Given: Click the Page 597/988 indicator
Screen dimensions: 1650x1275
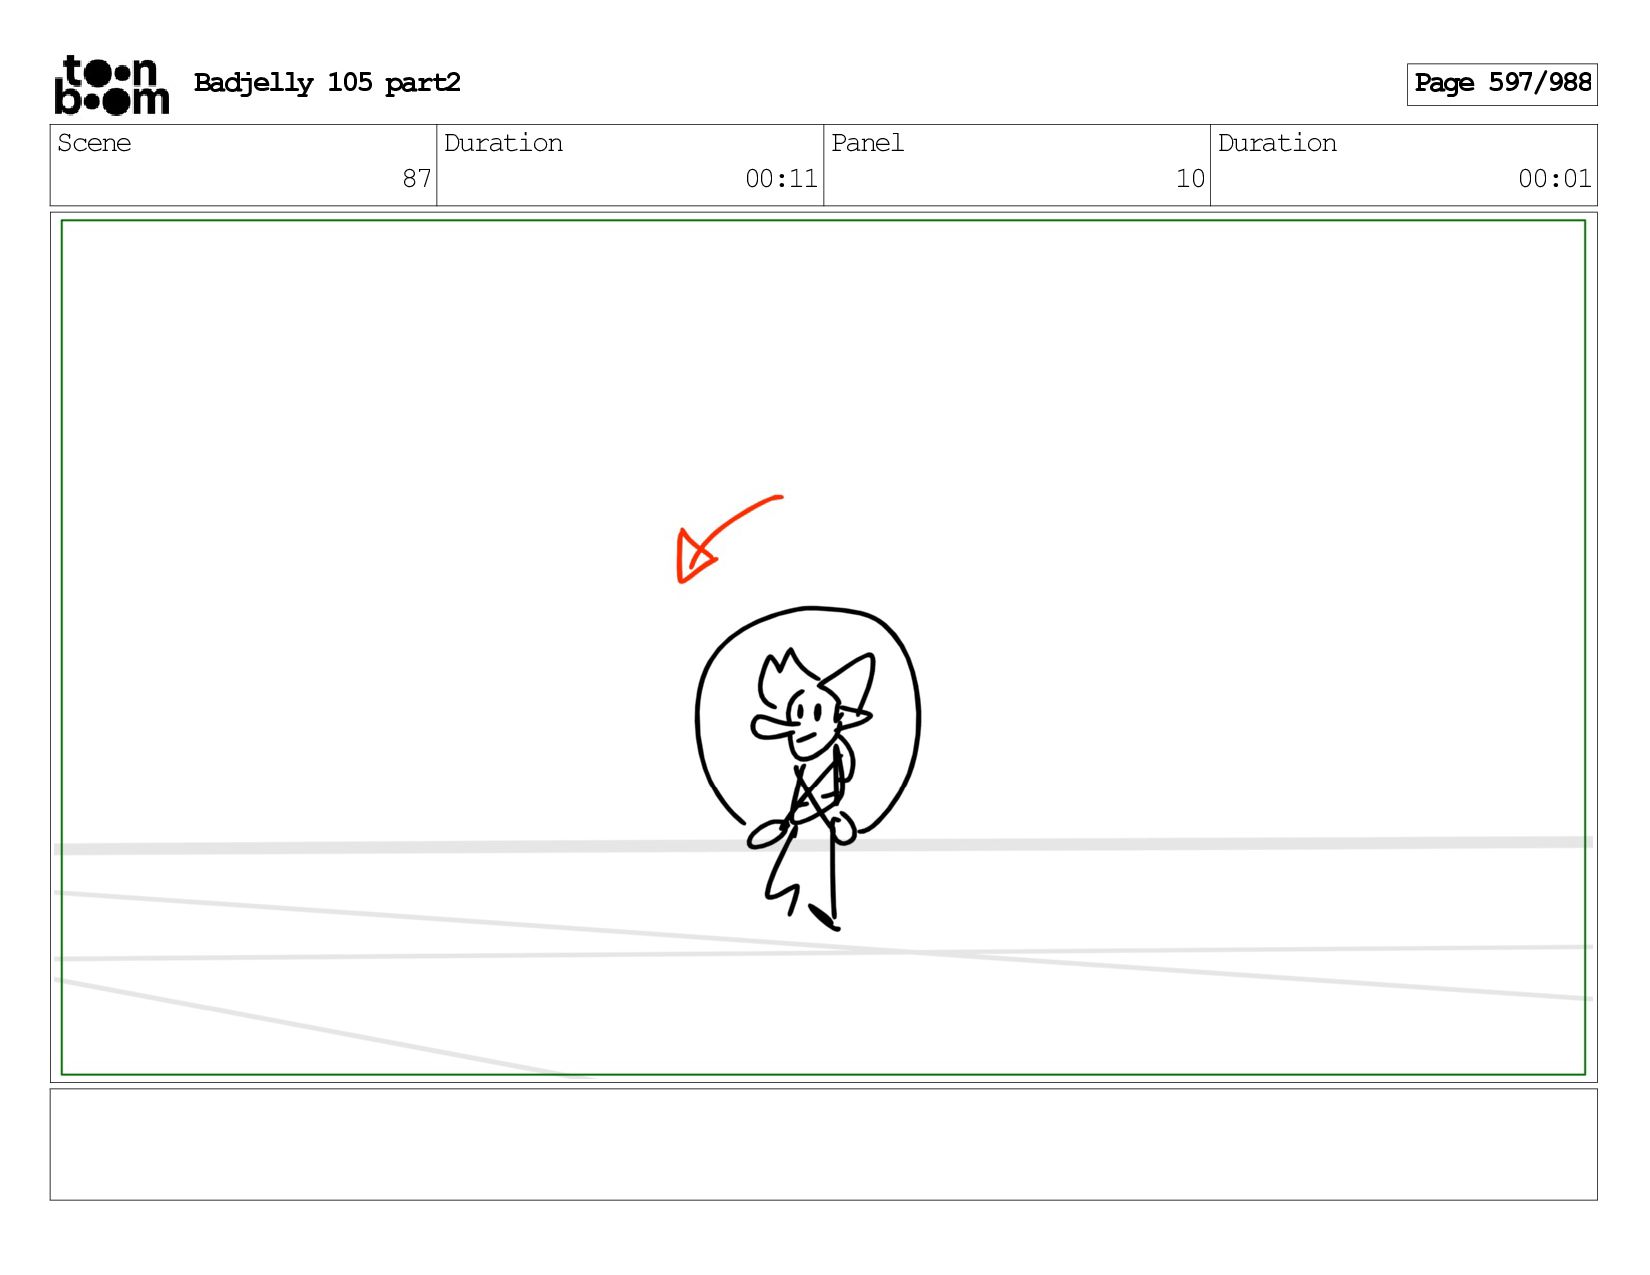Looking at the screenshot, I should pos(1502,83).
